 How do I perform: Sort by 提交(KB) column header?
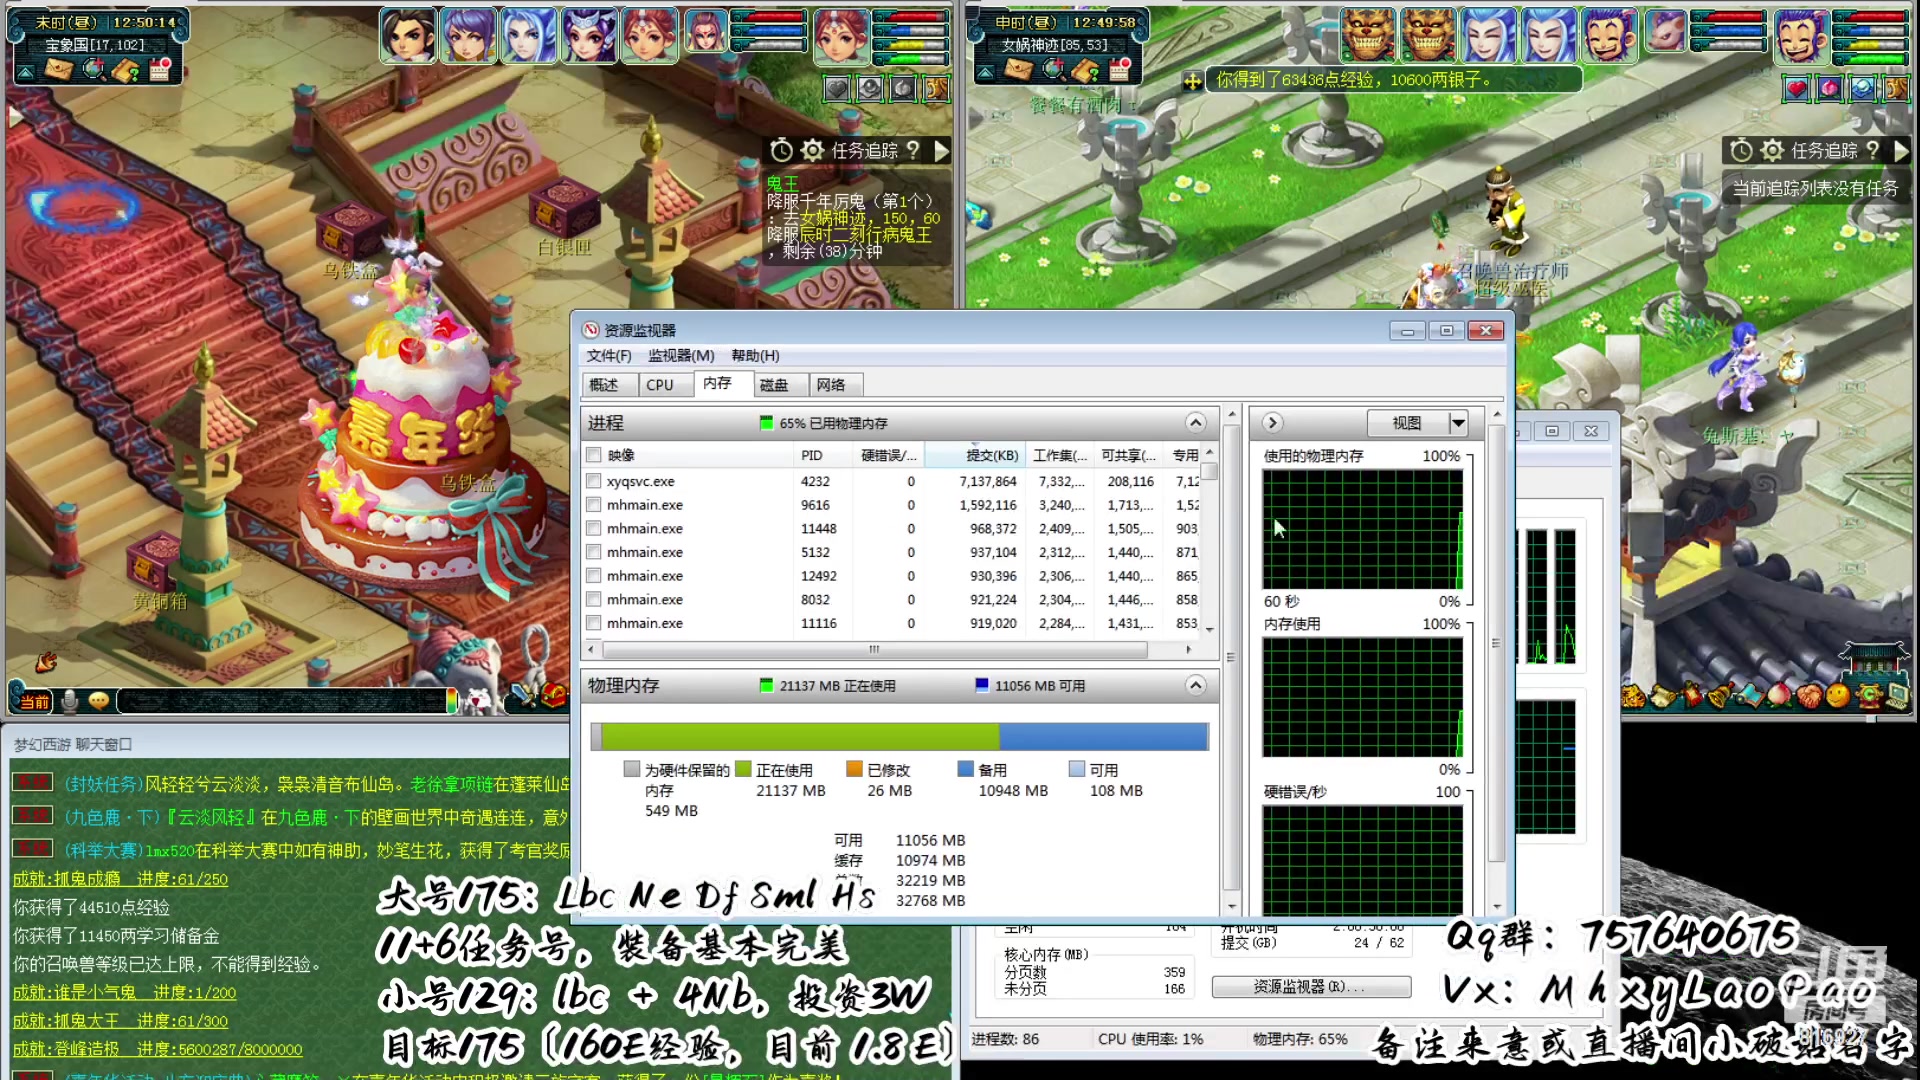tap(974, 455)
